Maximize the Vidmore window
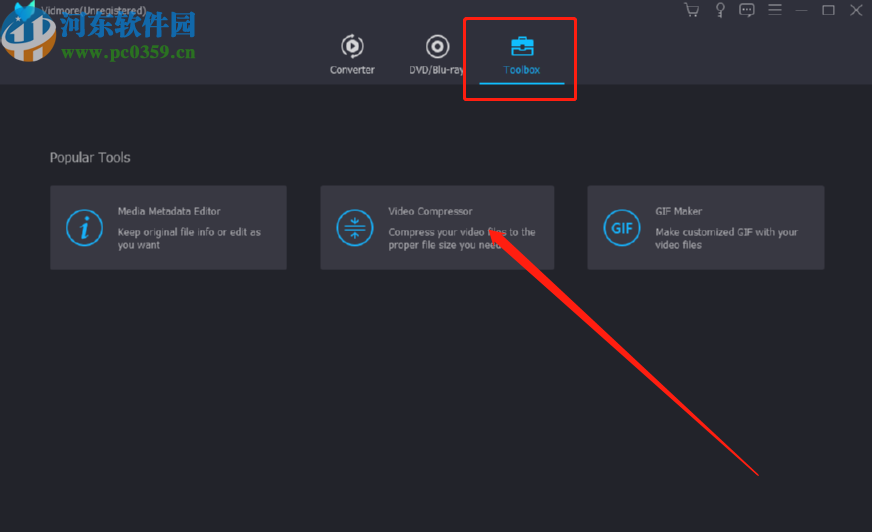Viewport: 872px width, 532px height. tap(829, 10)
